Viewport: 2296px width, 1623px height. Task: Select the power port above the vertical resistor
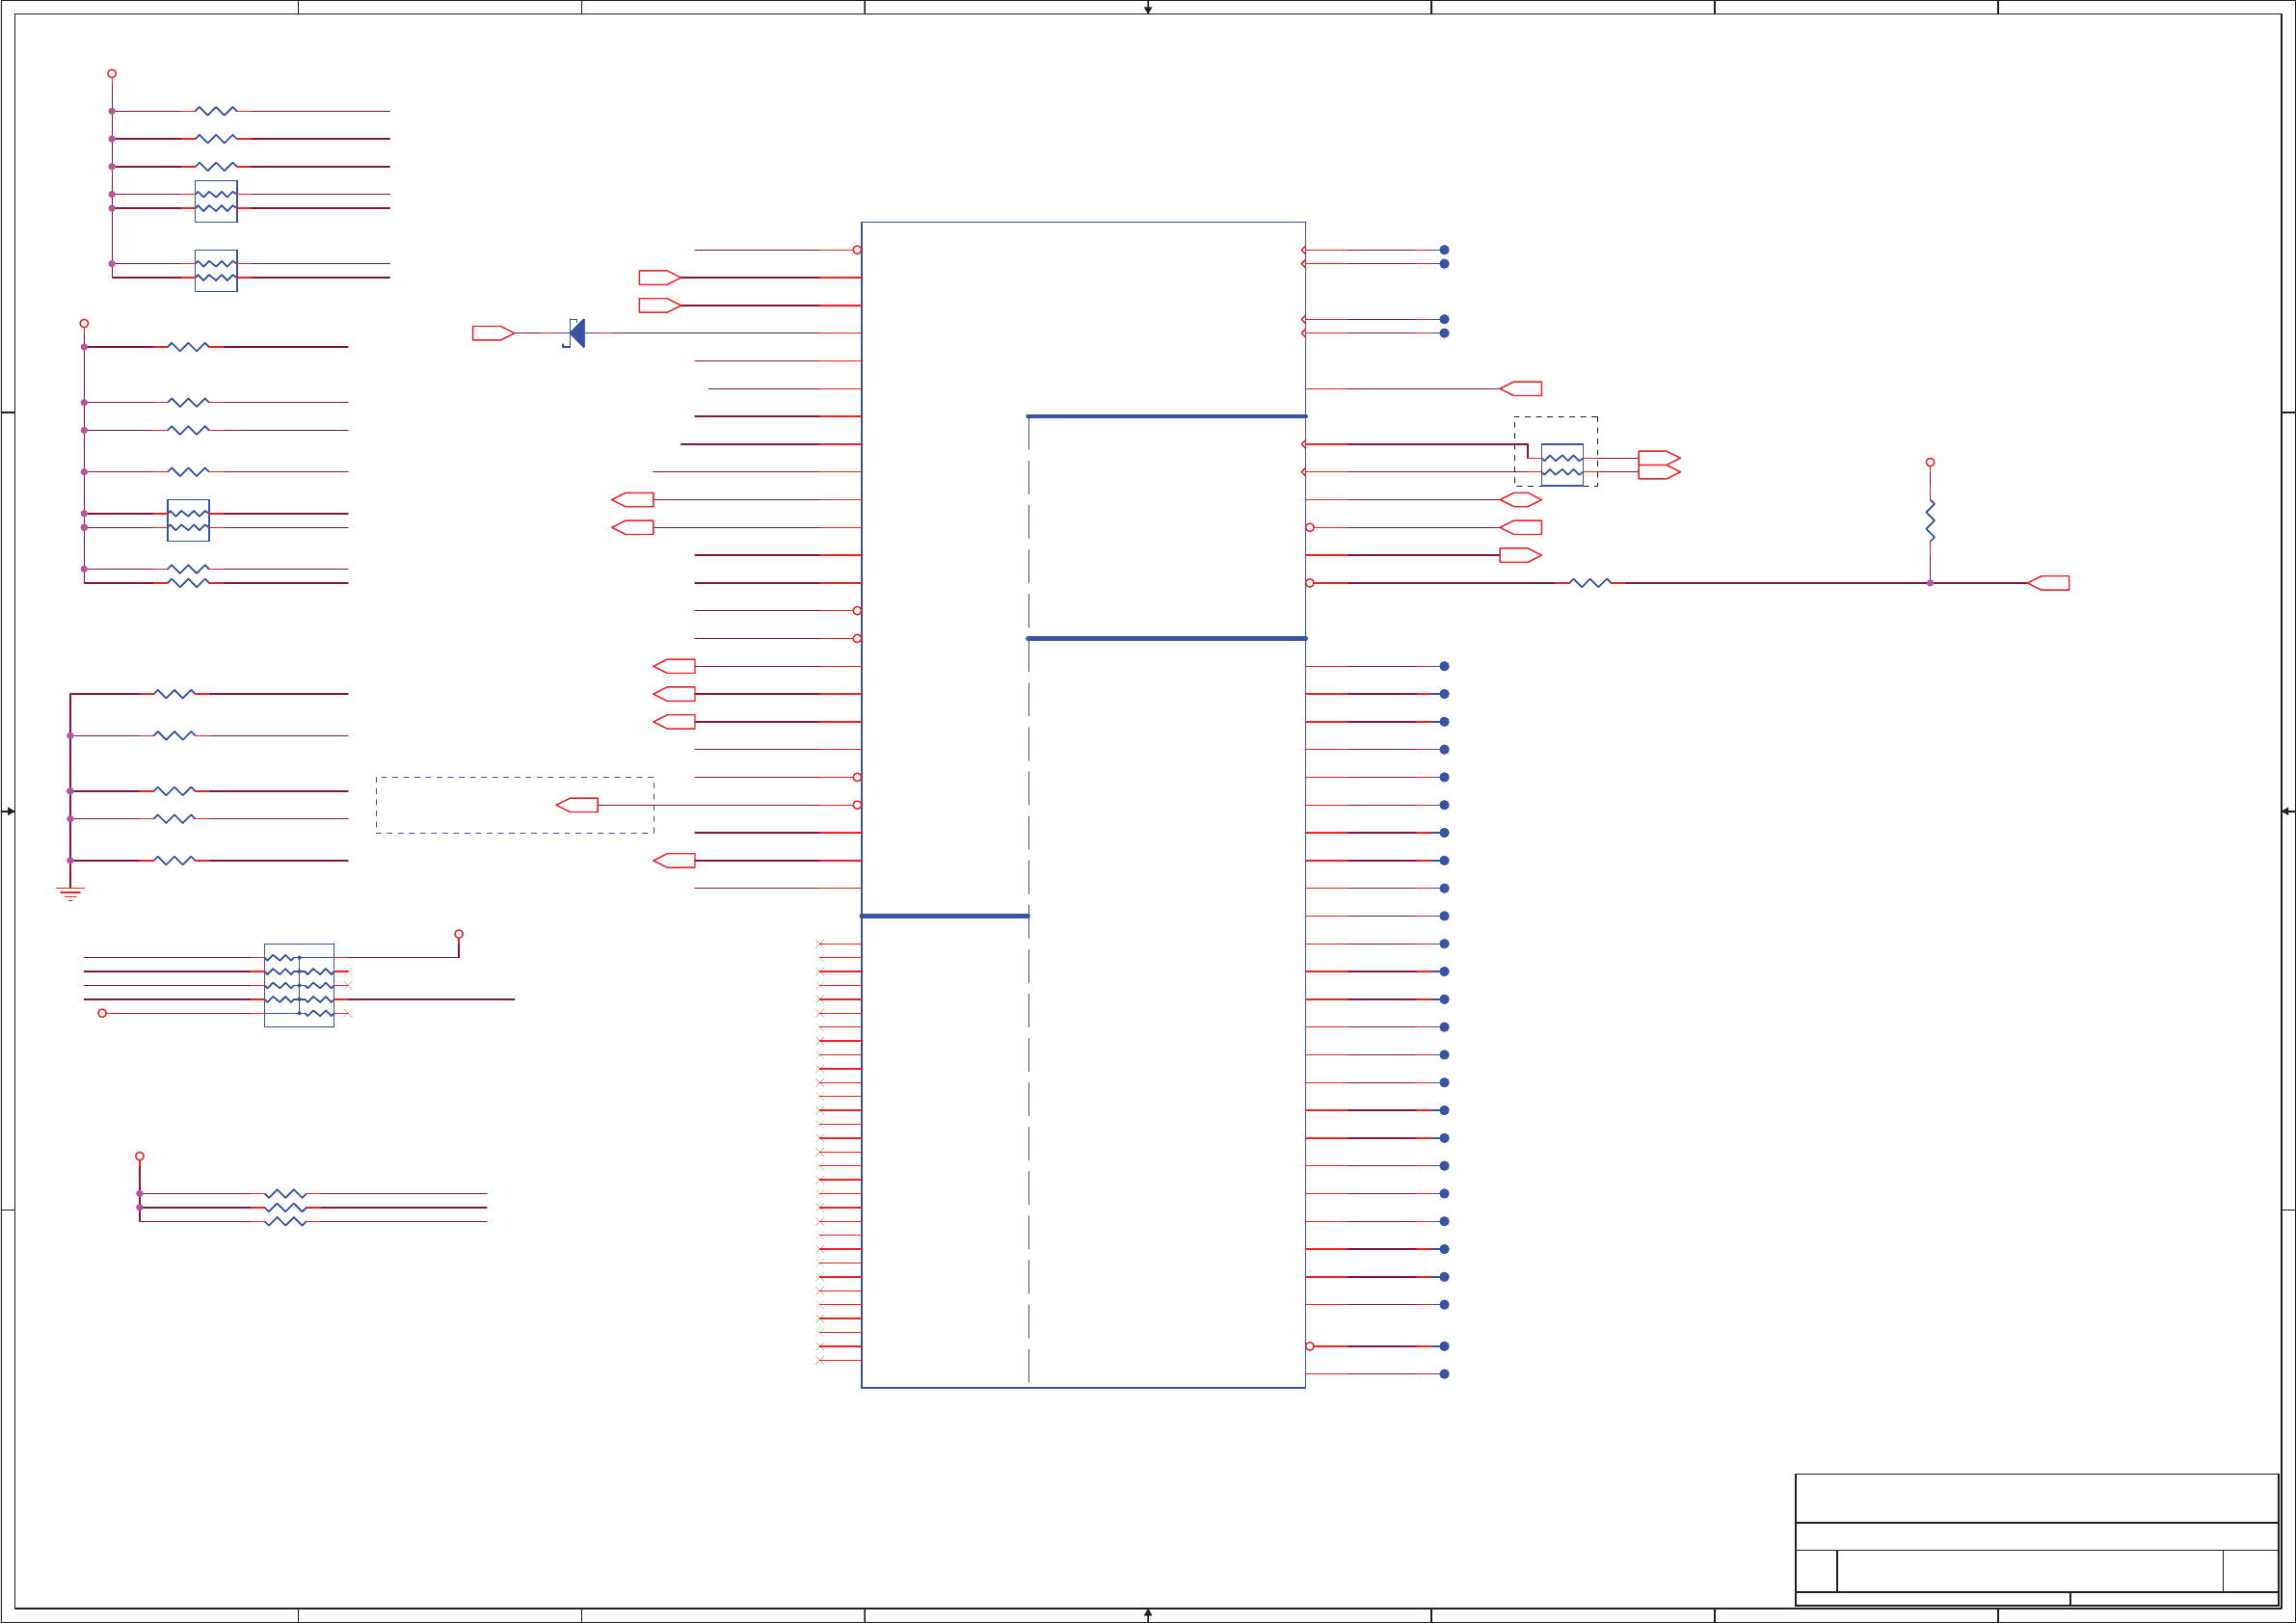1930,463
